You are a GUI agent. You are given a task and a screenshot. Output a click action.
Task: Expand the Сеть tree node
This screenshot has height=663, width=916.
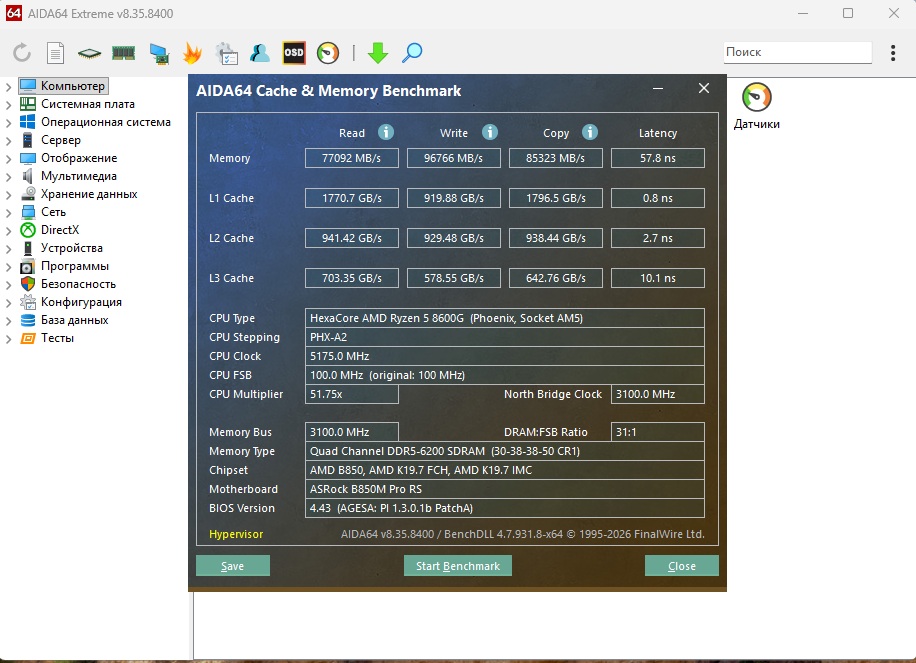(8, 213)
